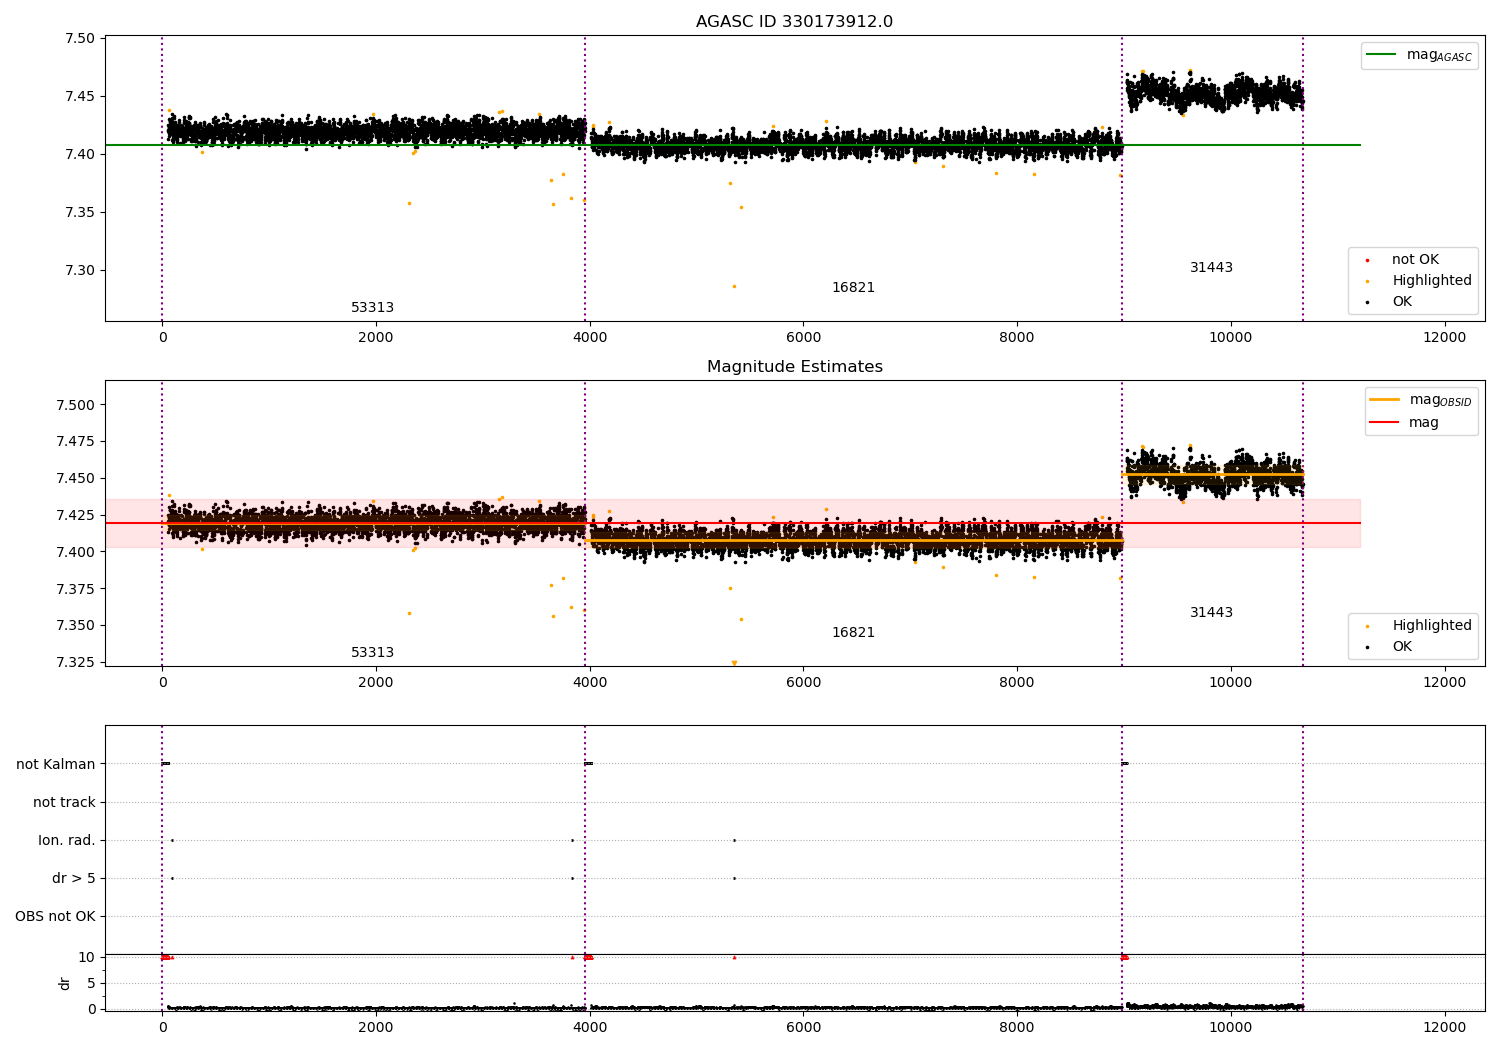Click the 53313 label in the middle plot
The width and height of the screenshot is (1500, 1050).
click(x=372, y=653)
